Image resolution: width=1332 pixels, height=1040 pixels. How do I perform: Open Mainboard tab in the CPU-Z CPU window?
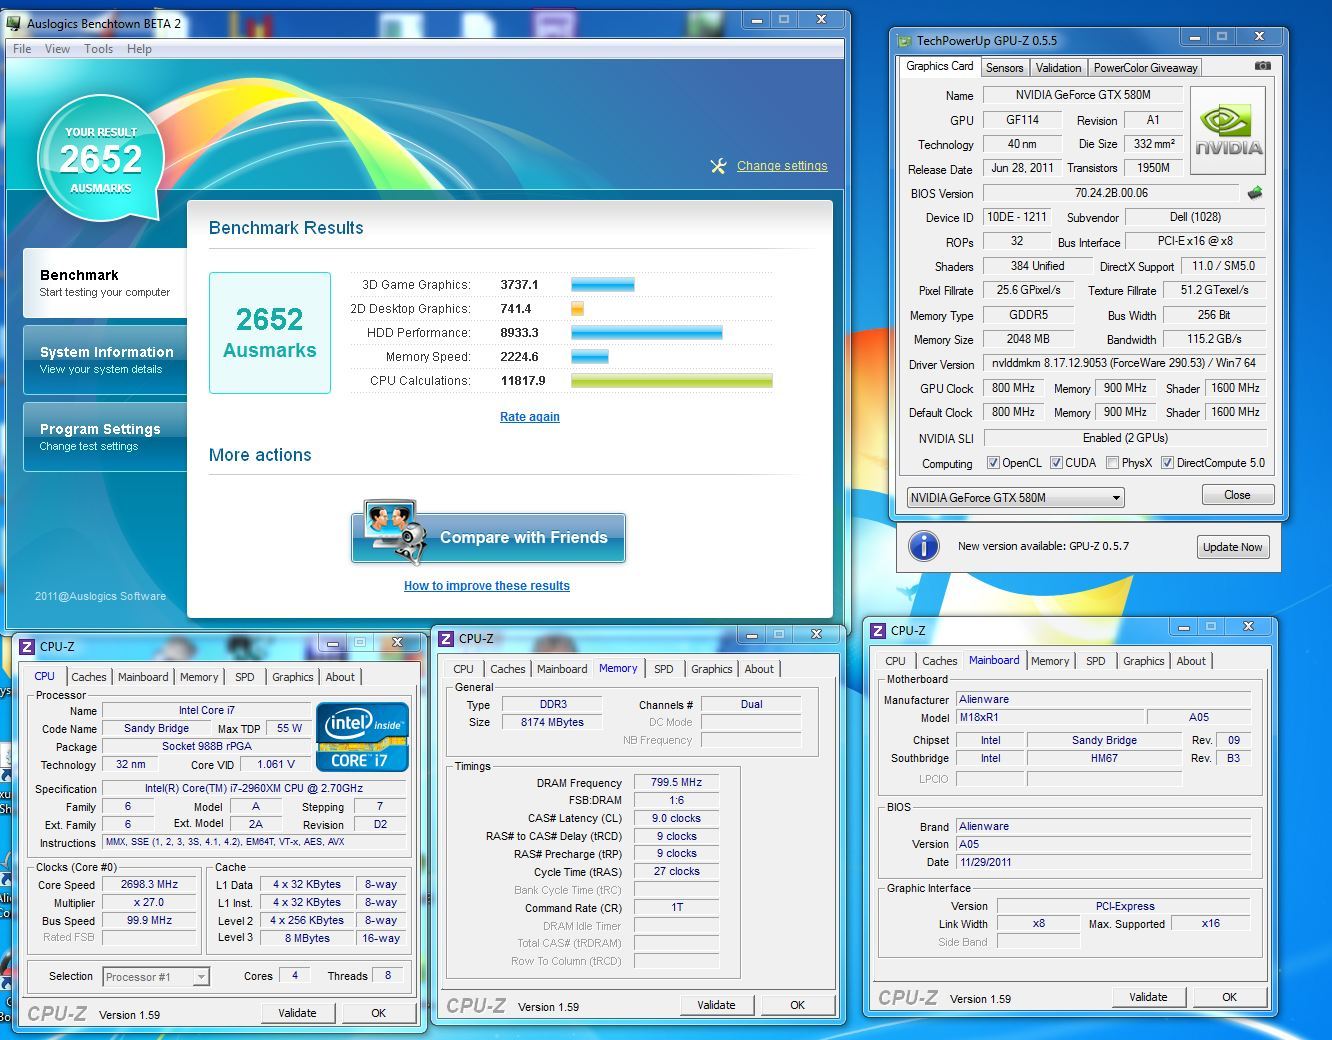pos(143,677)
